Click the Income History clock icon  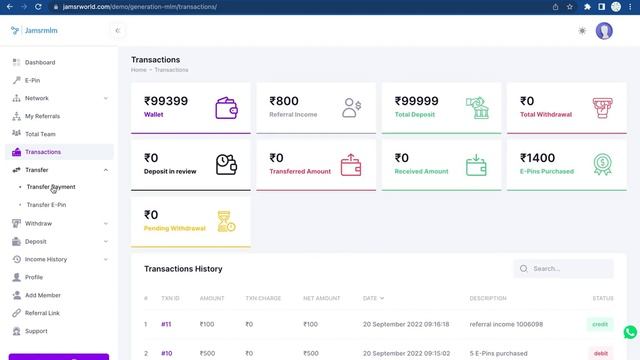pos(16,259)
